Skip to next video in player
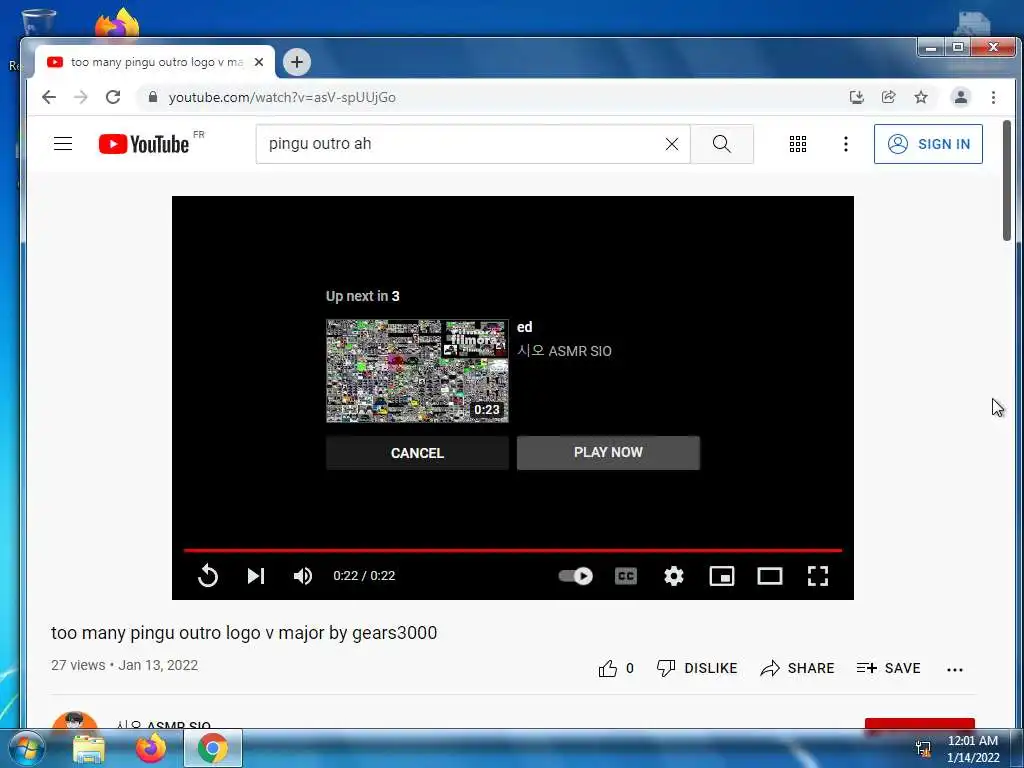The image size is (1024, 768). 255,575
